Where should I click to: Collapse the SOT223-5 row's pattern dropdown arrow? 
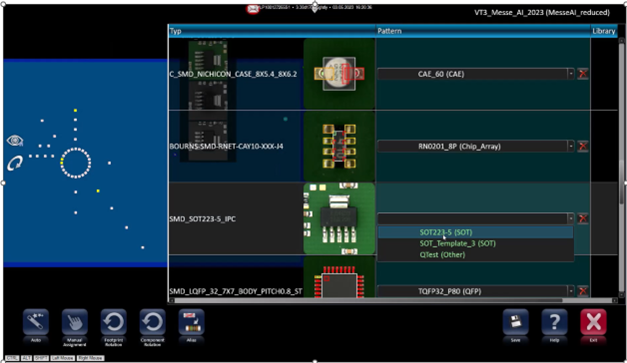click(571, 219)
